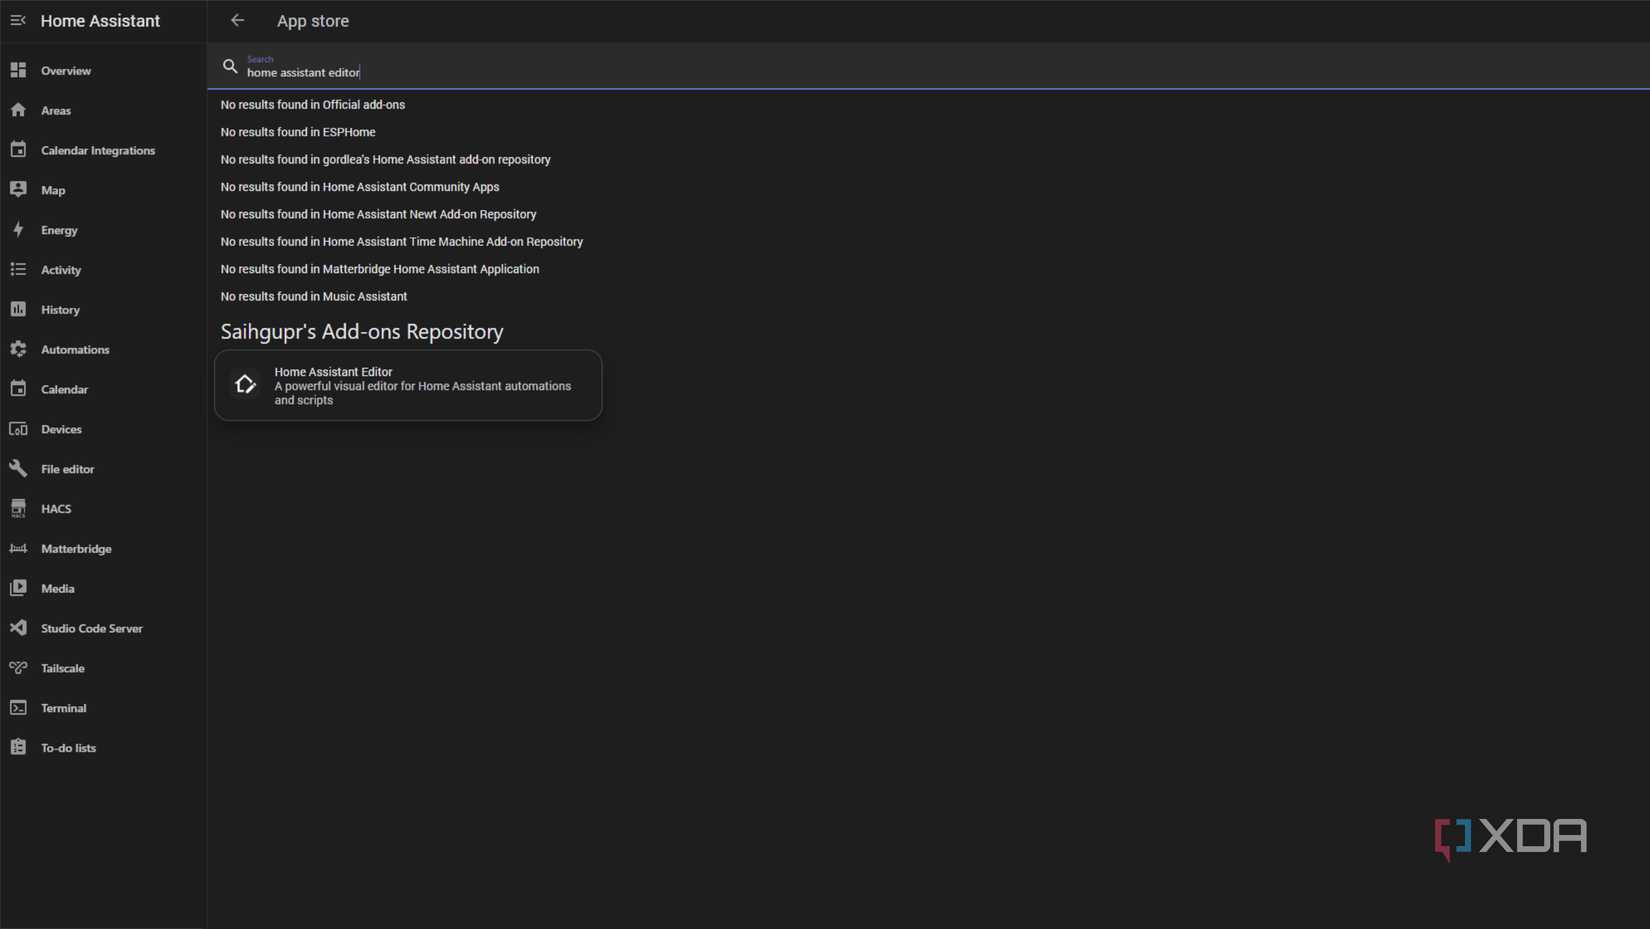The height and width of the screenshot is (929, 1650).
Task: Click the Calendar Integrations icon
Action: [x=18, y=150]
